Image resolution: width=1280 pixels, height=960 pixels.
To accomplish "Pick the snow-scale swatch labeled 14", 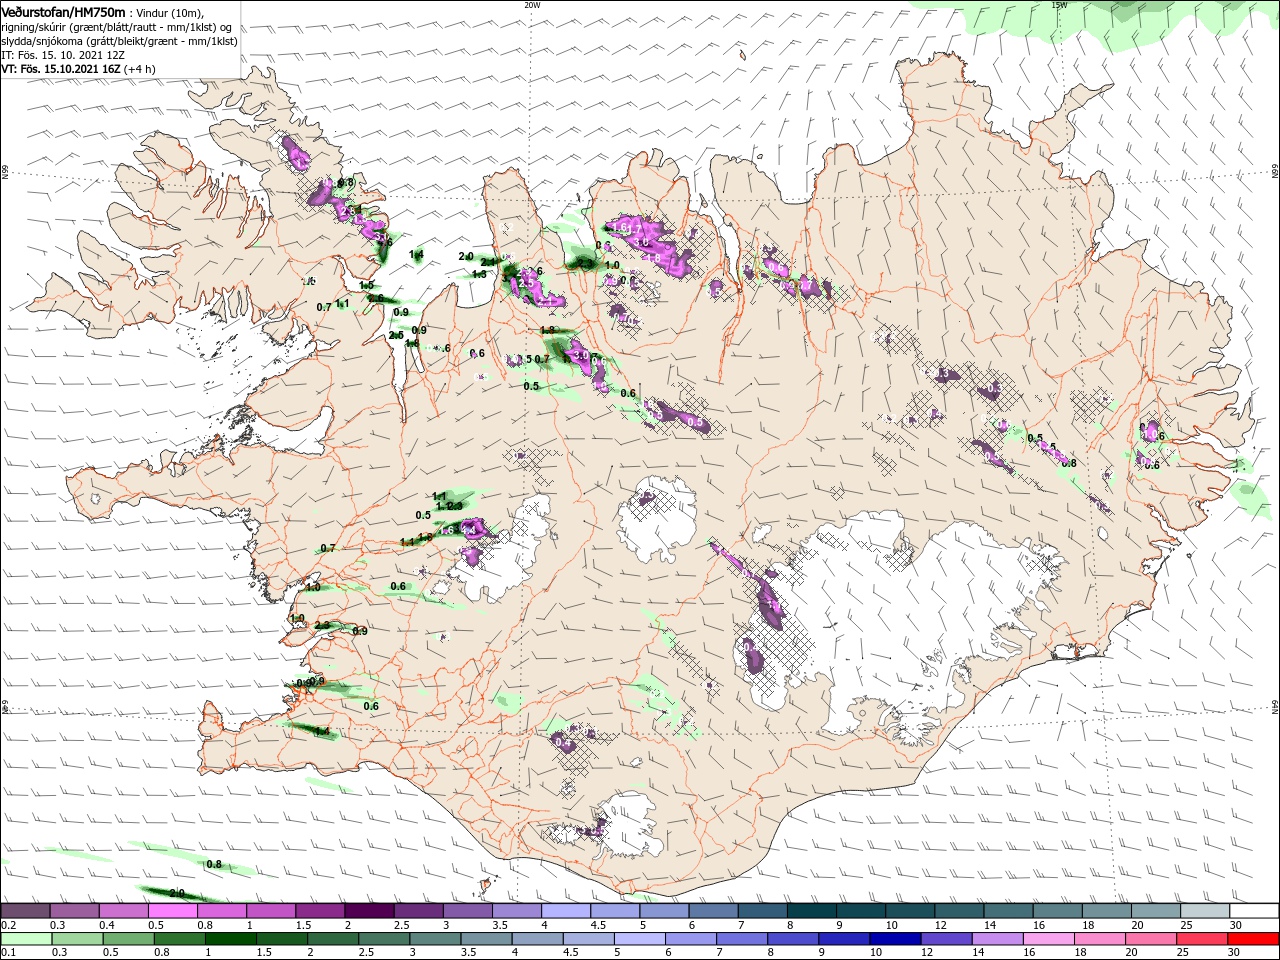I will point(1007,911).
